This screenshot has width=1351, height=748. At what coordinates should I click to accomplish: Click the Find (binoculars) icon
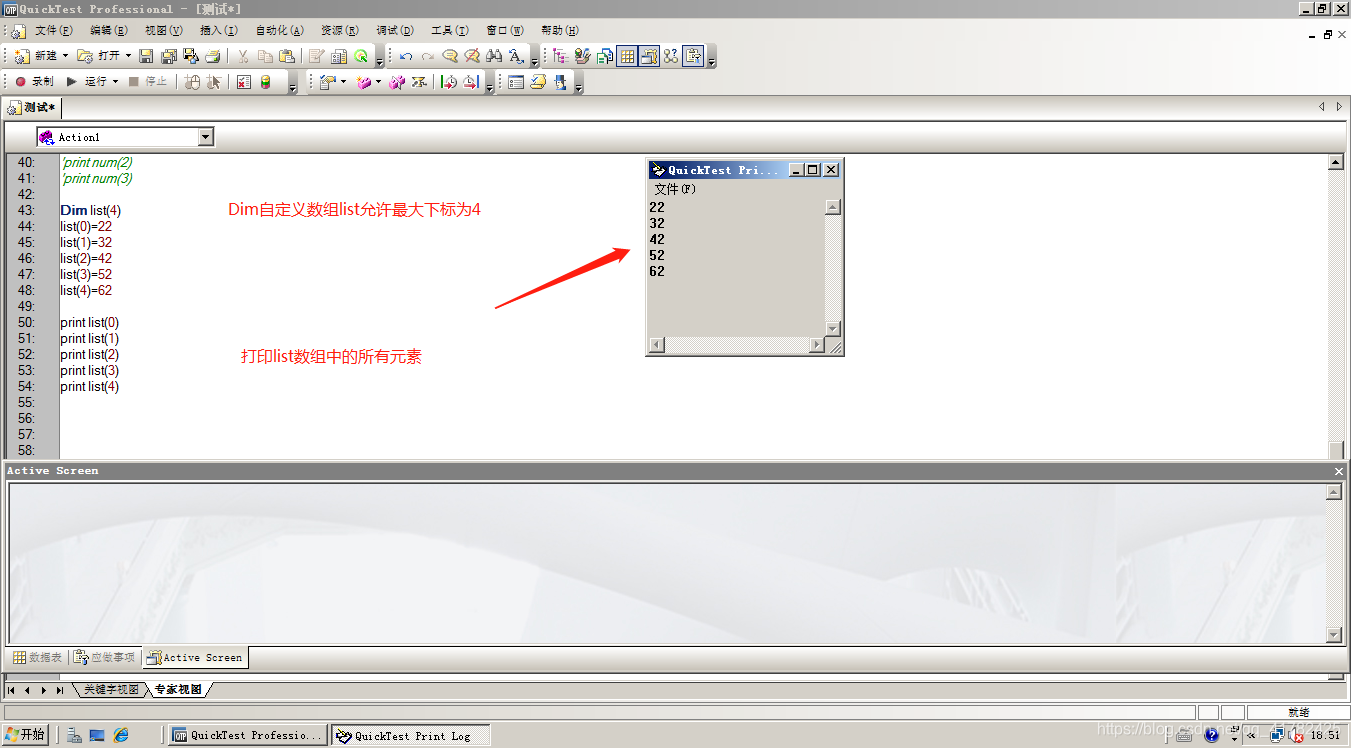(494, 56)
